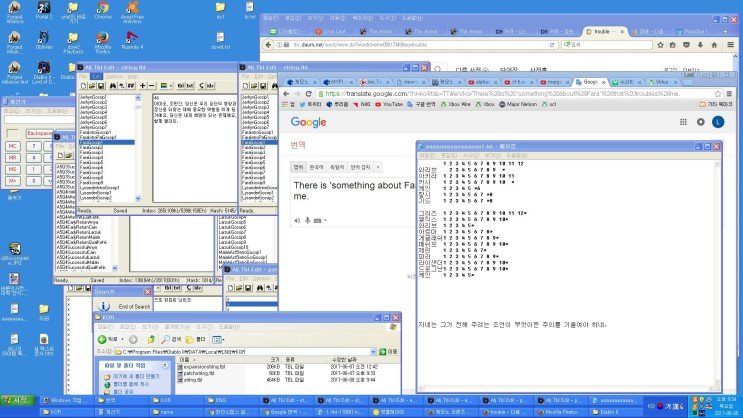Click Chrome translate.google.com address bar
The width and height of the screenshot is (743, 418).
pyautogui.click(x=519, y=94)
